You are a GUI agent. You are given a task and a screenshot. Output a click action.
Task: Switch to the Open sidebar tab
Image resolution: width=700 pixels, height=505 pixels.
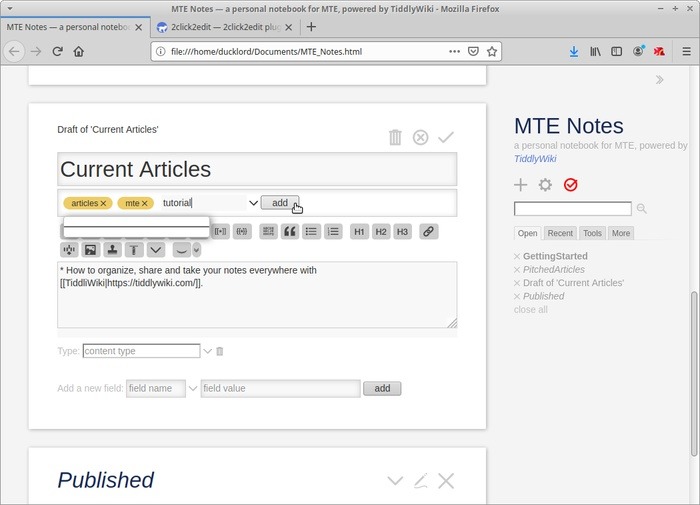pos(527,233)
